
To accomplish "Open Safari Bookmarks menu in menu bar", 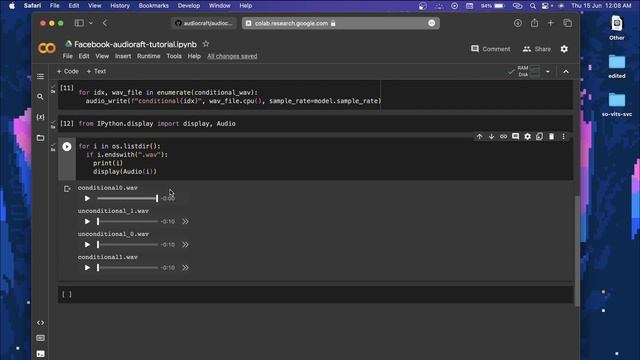I will click(153, 6).
